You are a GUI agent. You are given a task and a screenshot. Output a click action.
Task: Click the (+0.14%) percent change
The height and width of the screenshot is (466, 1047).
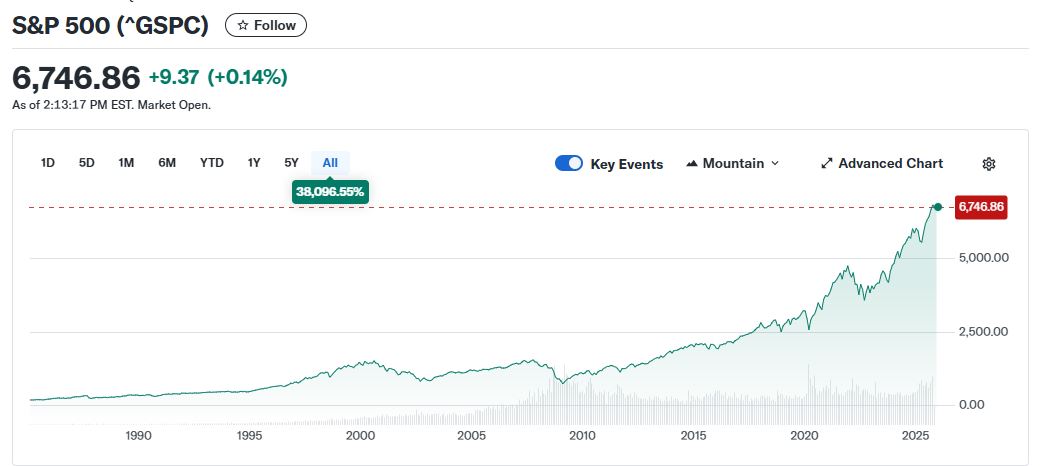248,77
